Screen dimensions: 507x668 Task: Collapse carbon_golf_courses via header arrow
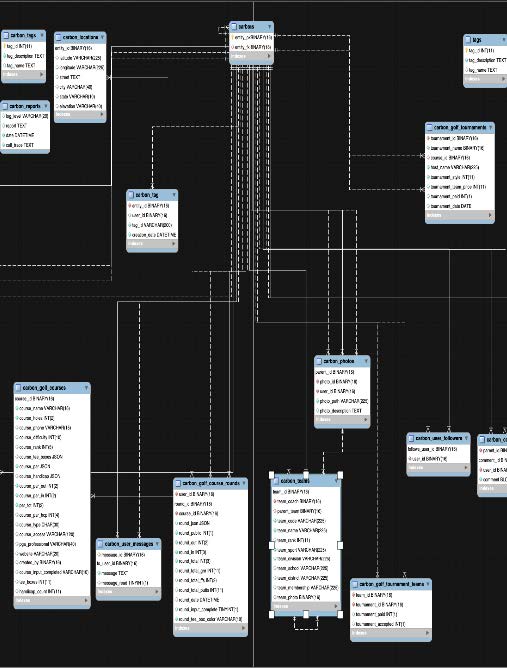pos(86,388)
